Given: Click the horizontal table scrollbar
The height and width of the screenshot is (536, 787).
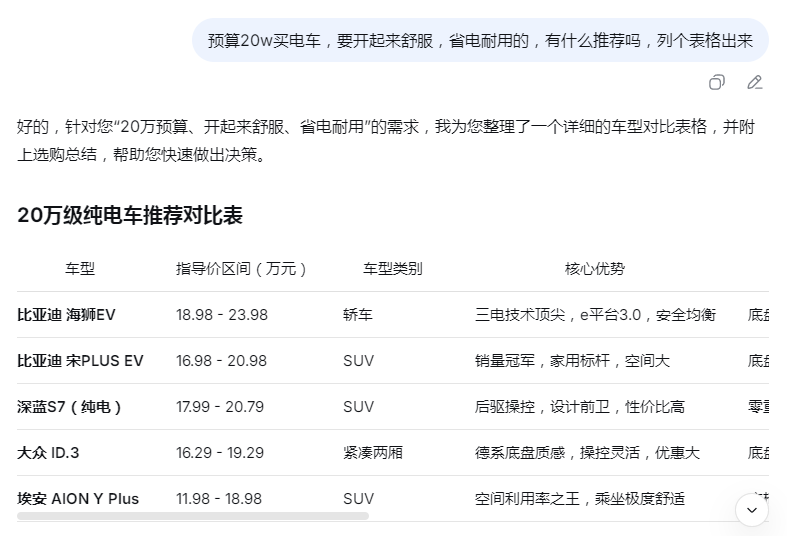Looking at the screenshot, I should tap(193, 516).
